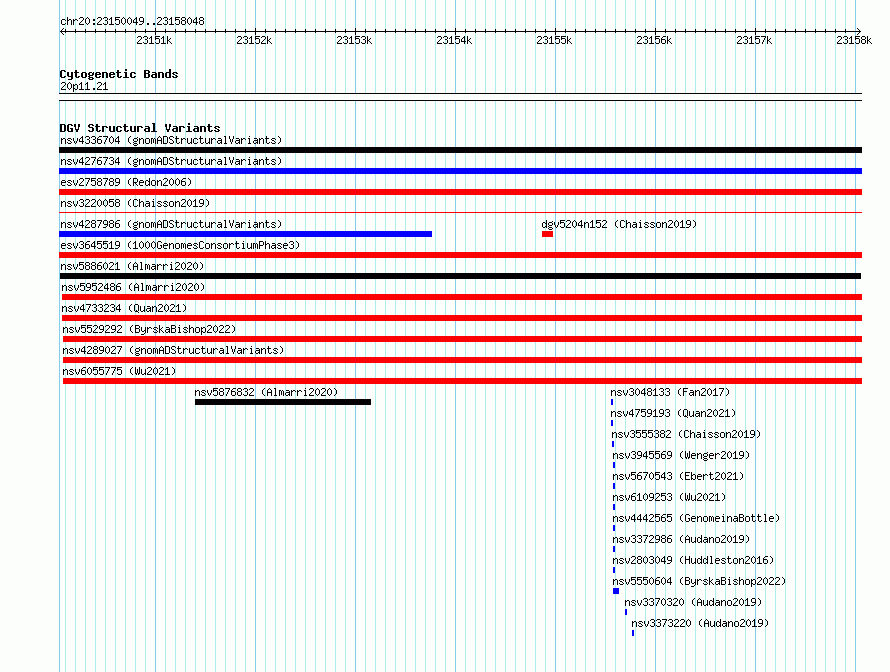Click the Cytogenetic Bands track title
The width and height of the screenshot is (890, 672).
tap(119, 74)
